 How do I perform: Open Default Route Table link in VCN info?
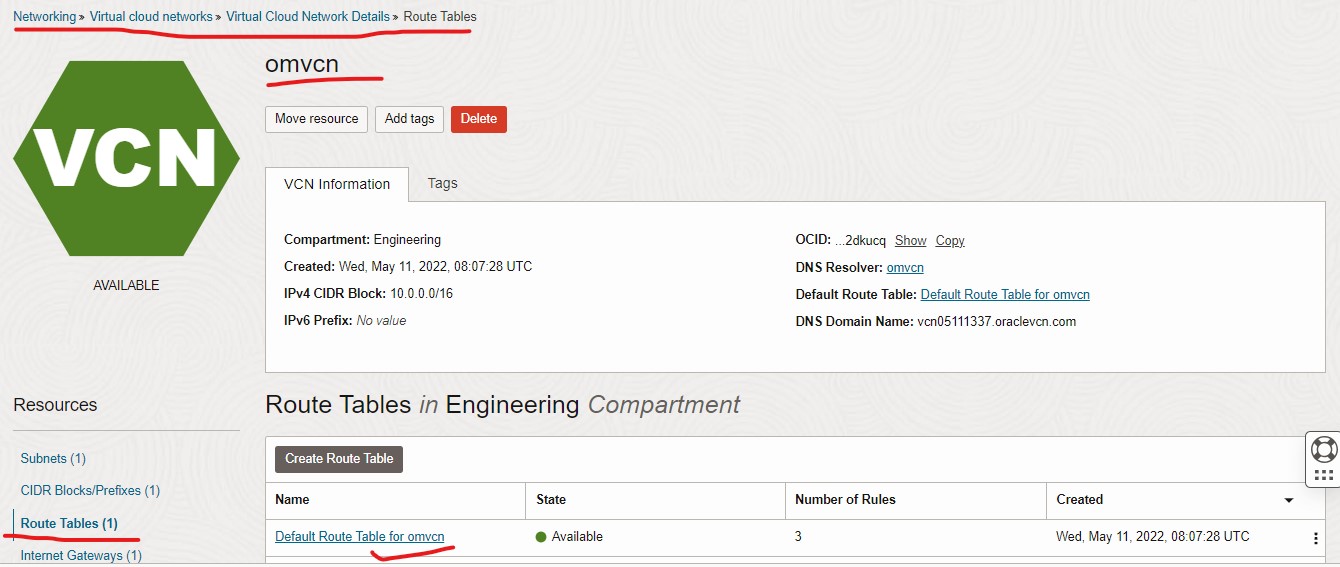1004,295
